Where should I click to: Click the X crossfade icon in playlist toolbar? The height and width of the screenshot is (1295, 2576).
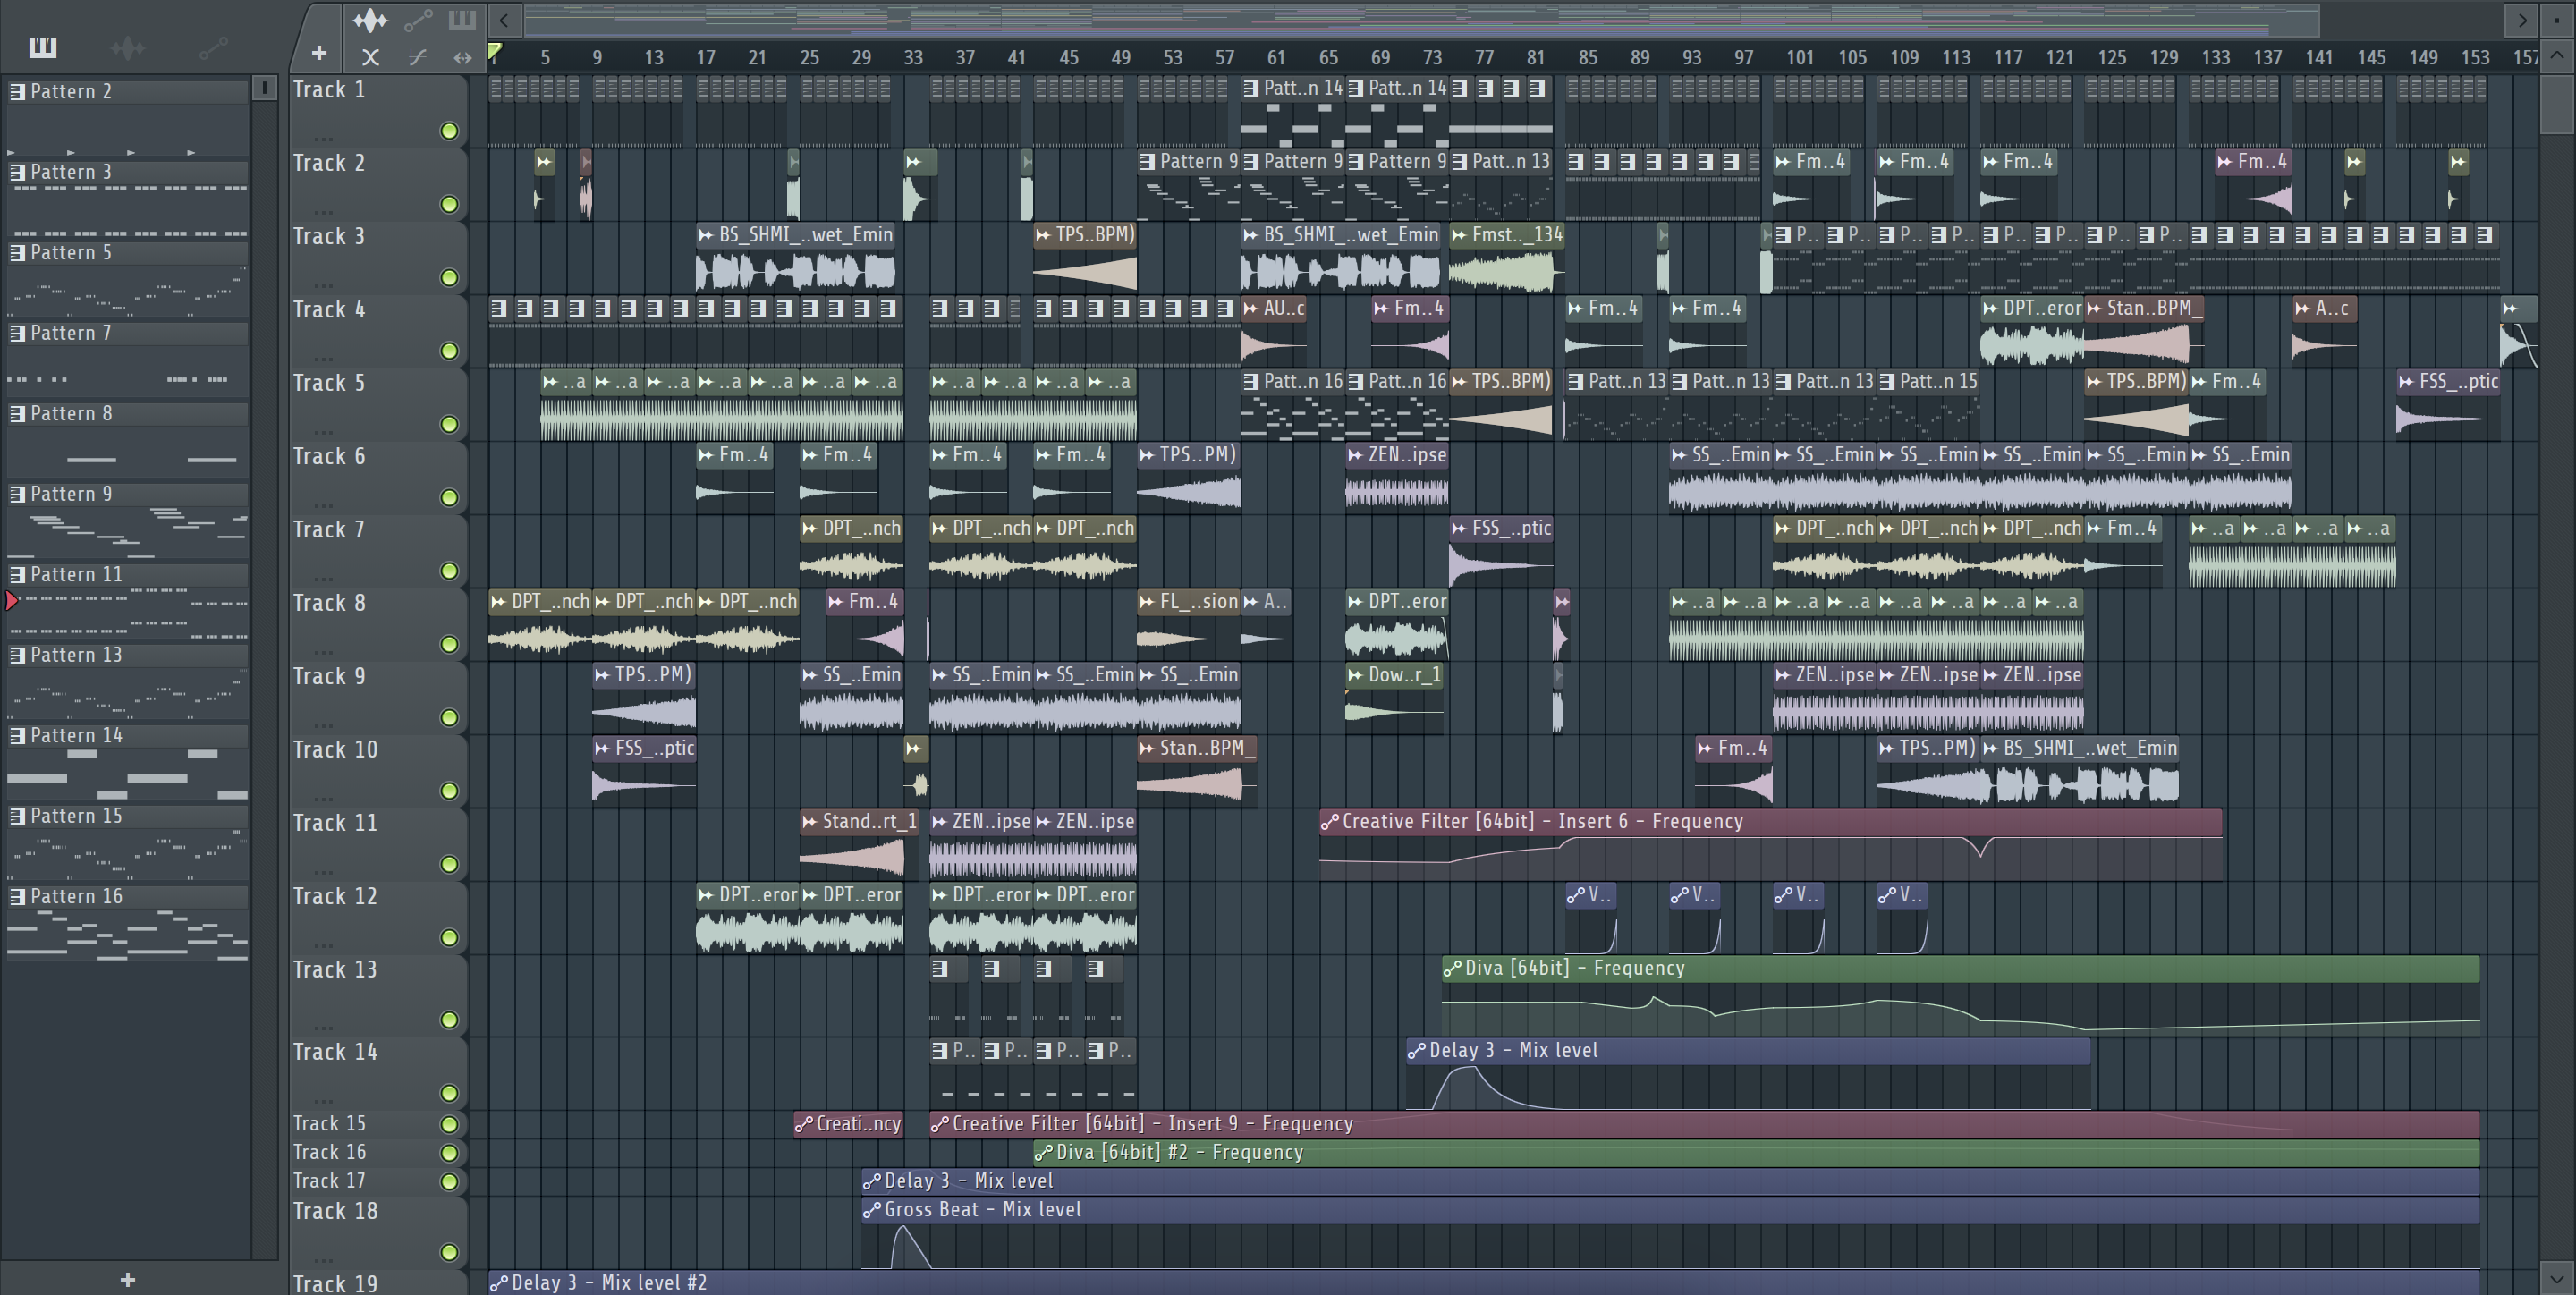coord(370,57)
